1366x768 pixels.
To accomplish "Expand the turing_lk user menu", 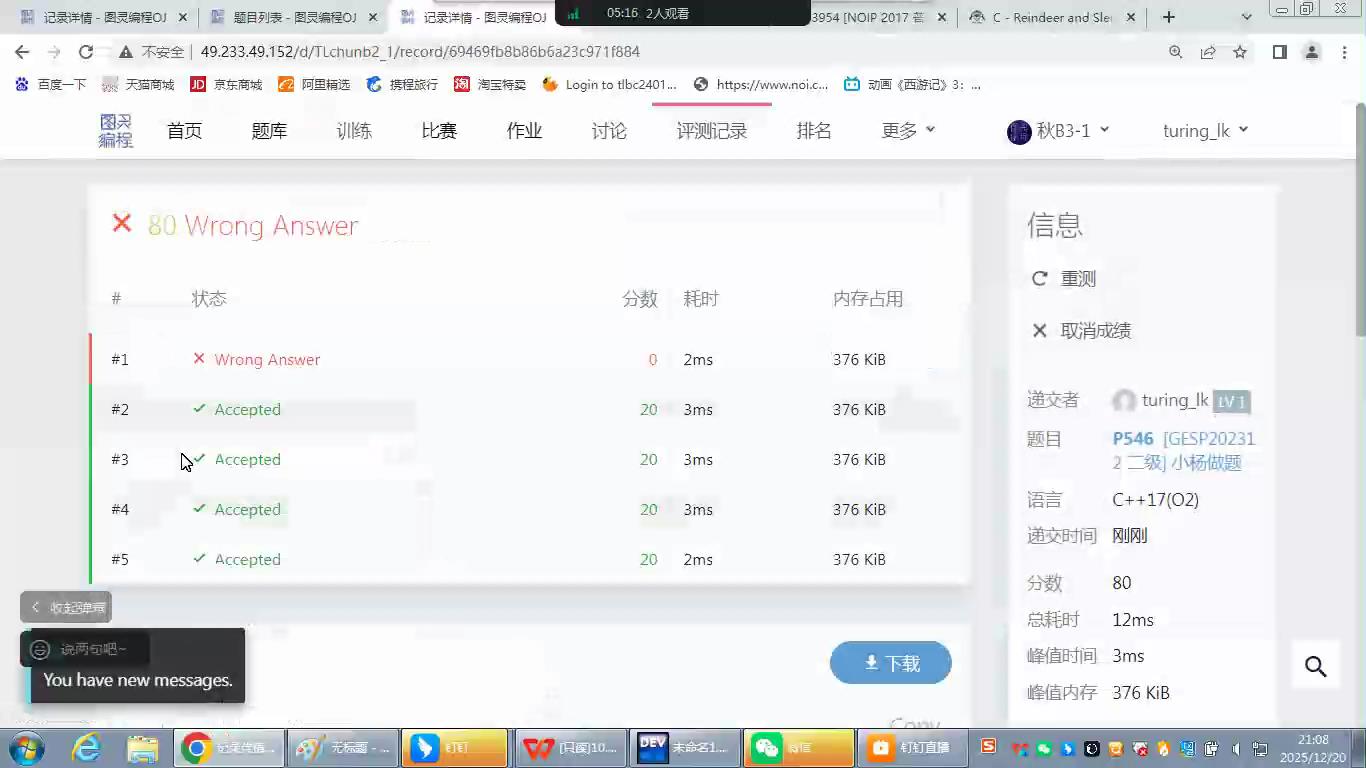I will coord(1205,131).
